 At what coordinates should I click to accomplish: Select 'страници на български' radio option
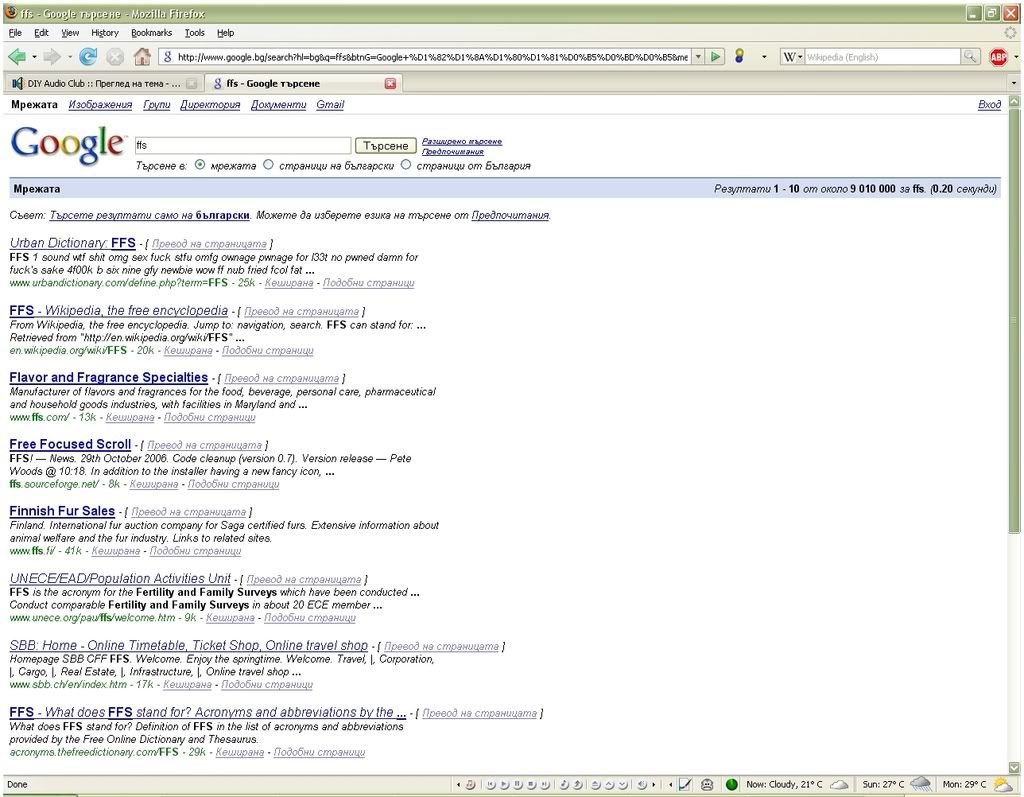[x=268, y=165]
